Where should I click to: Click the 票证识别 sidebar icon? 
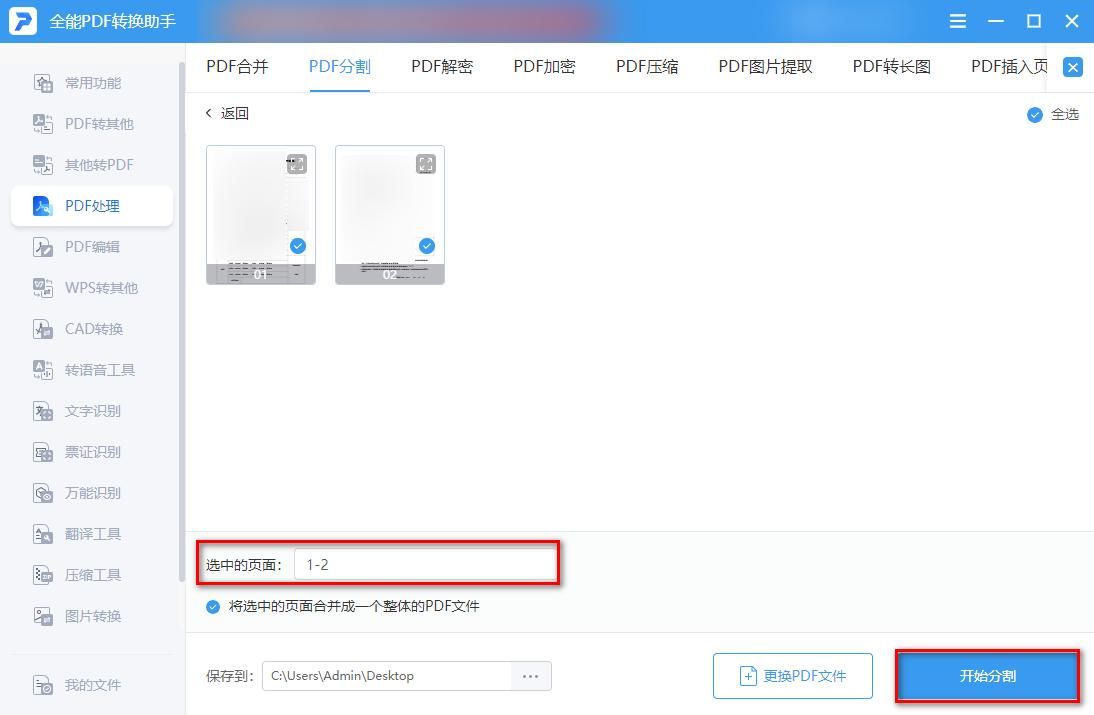43,452
